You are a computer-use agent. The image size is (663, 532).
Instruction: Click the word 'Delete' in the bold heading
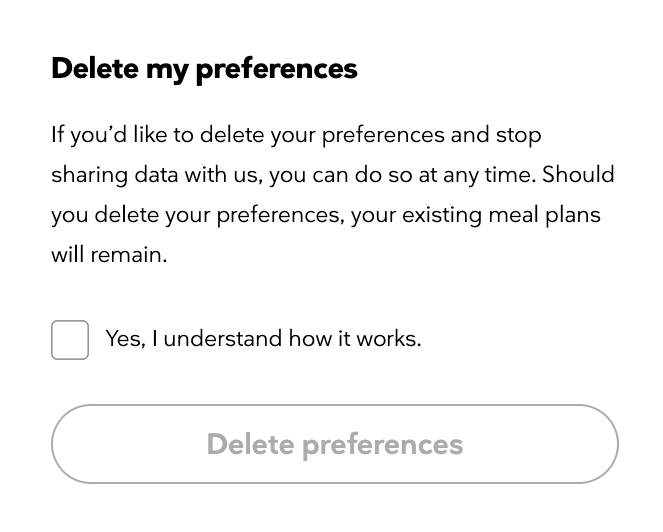tap(95, 68)
